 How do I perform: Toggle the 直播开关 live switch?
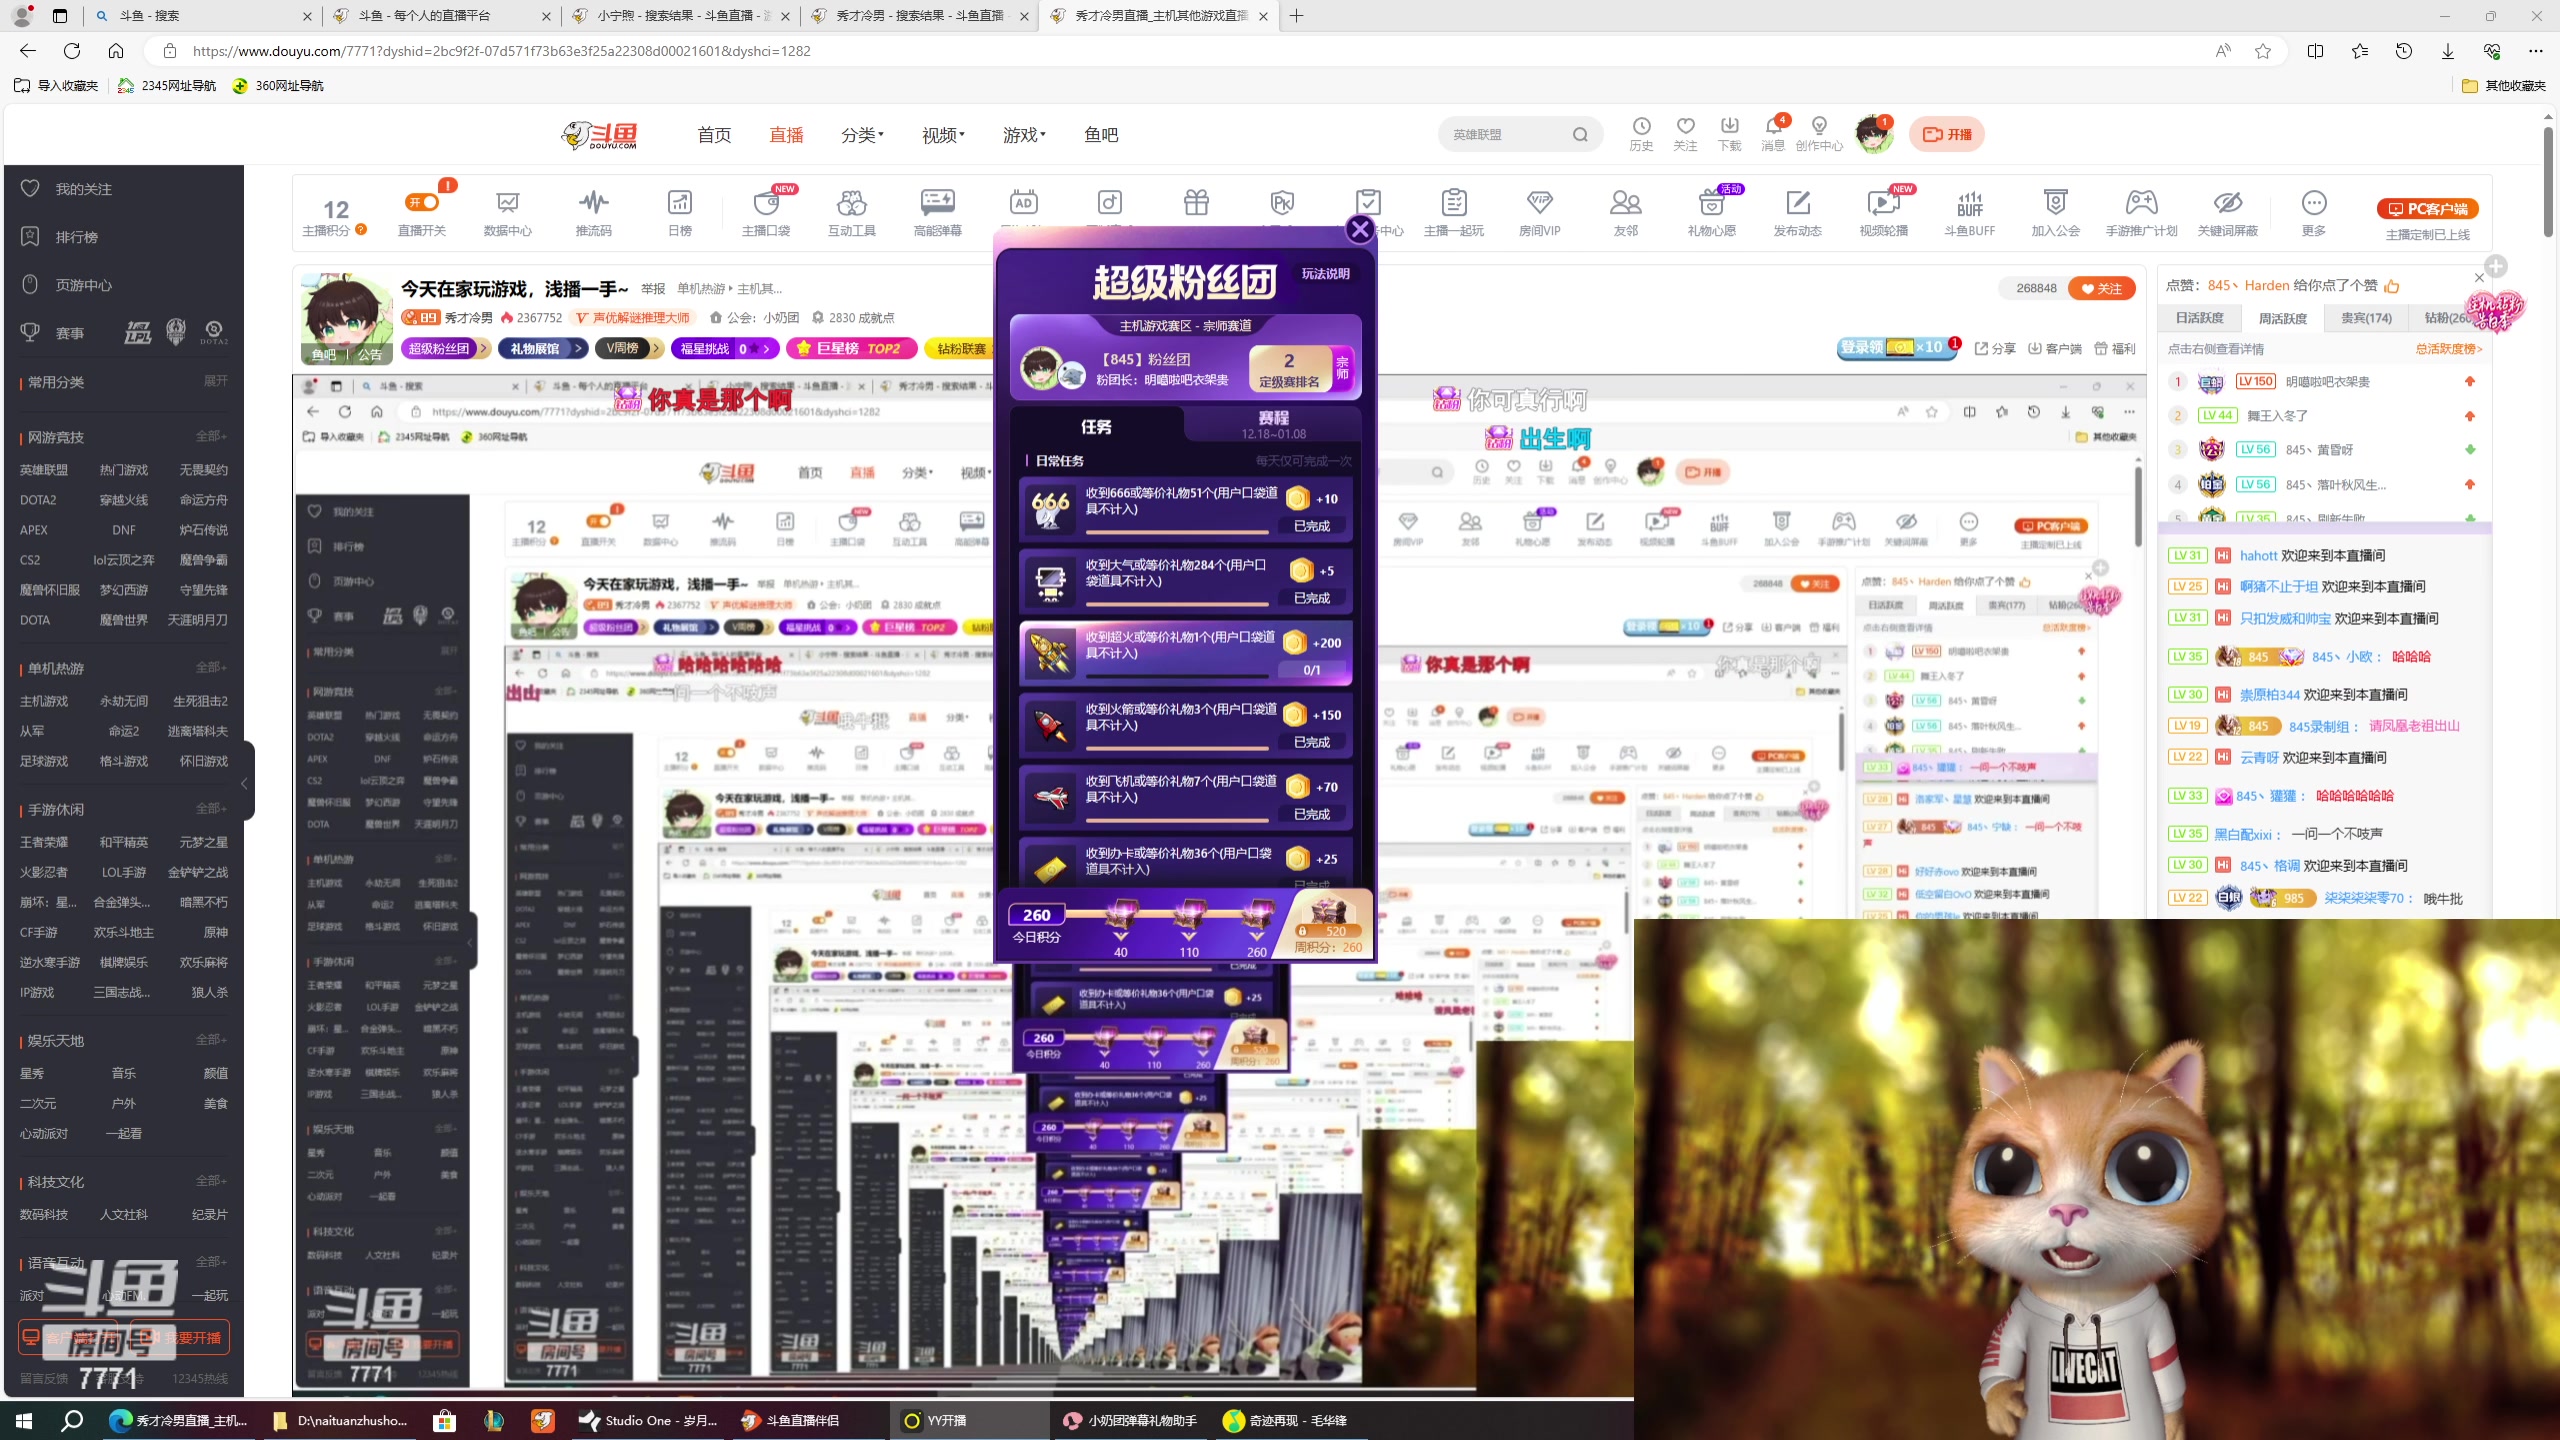click(x=422, y=203)
